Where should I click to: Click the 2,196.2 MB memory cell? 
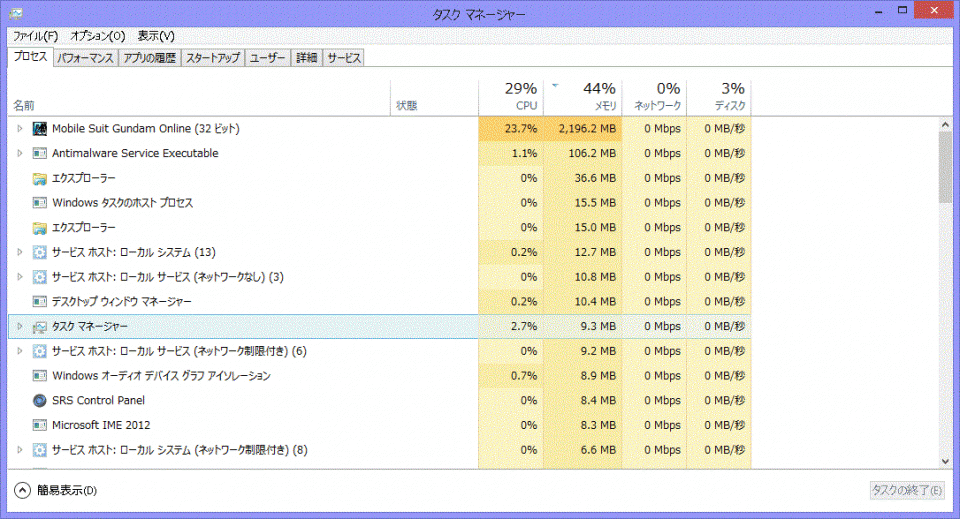pos(582,129)
